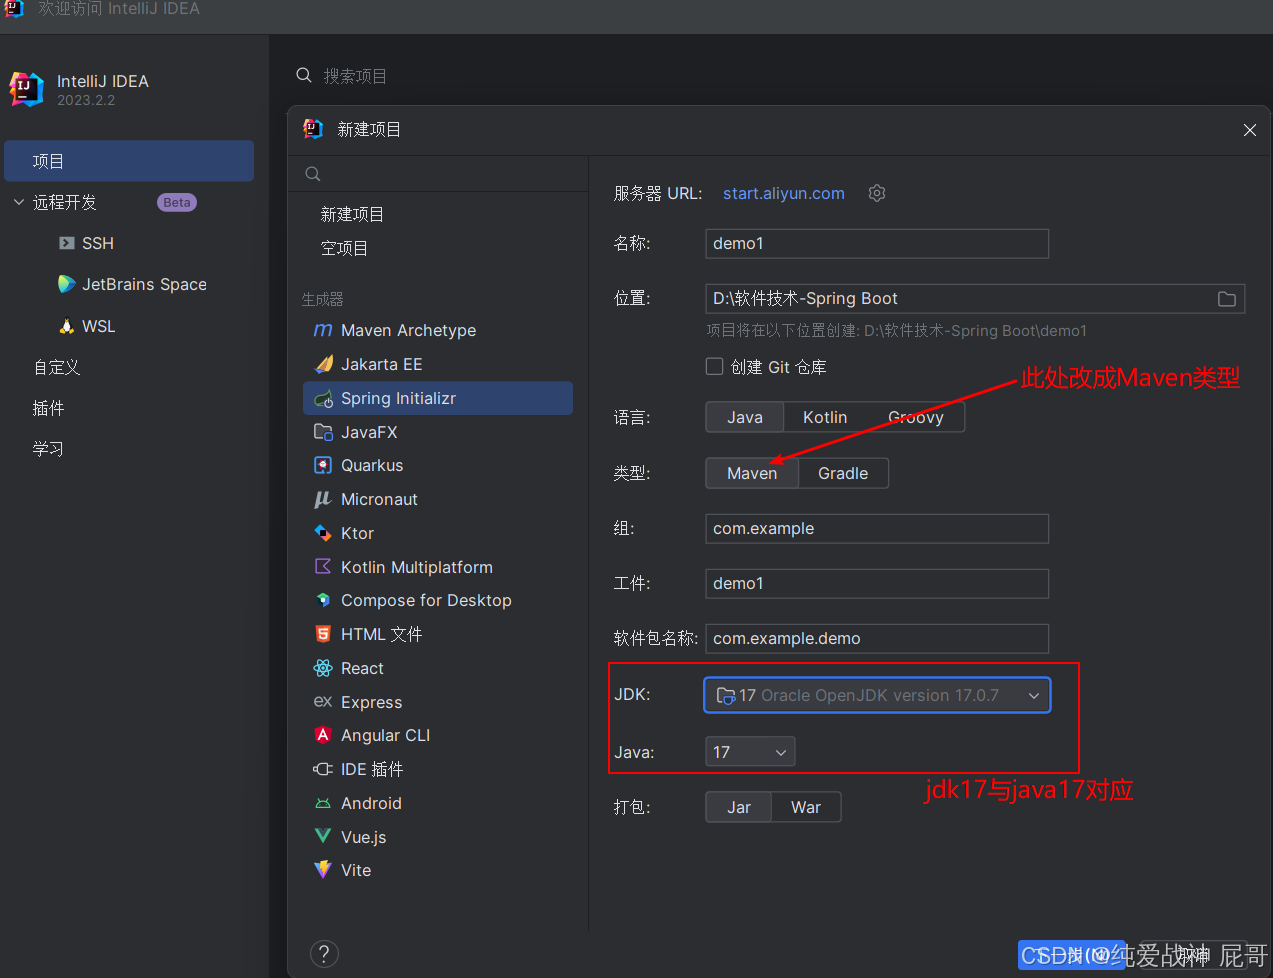Click the Group field com.example

coord(877,528)
